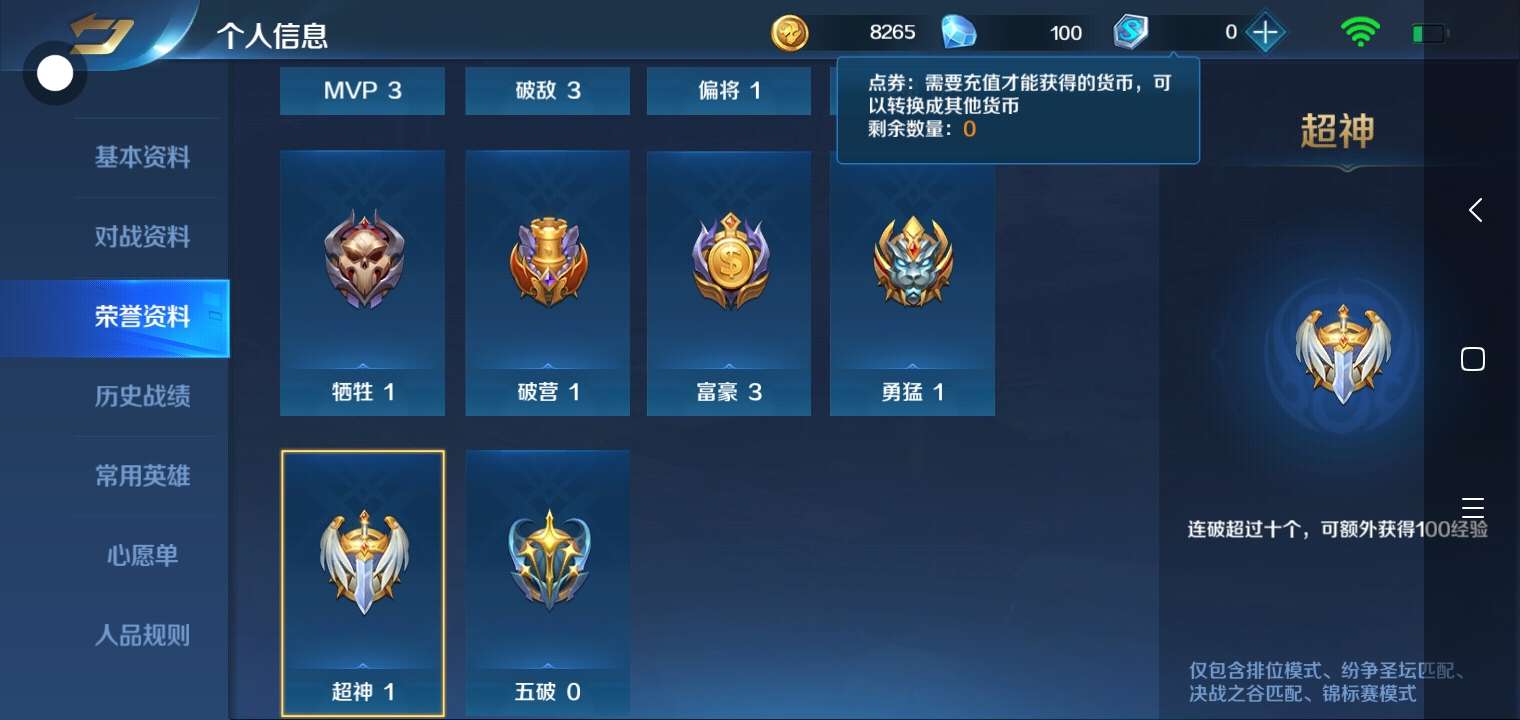Select the 五破 star badge icon

click(548, 562)
